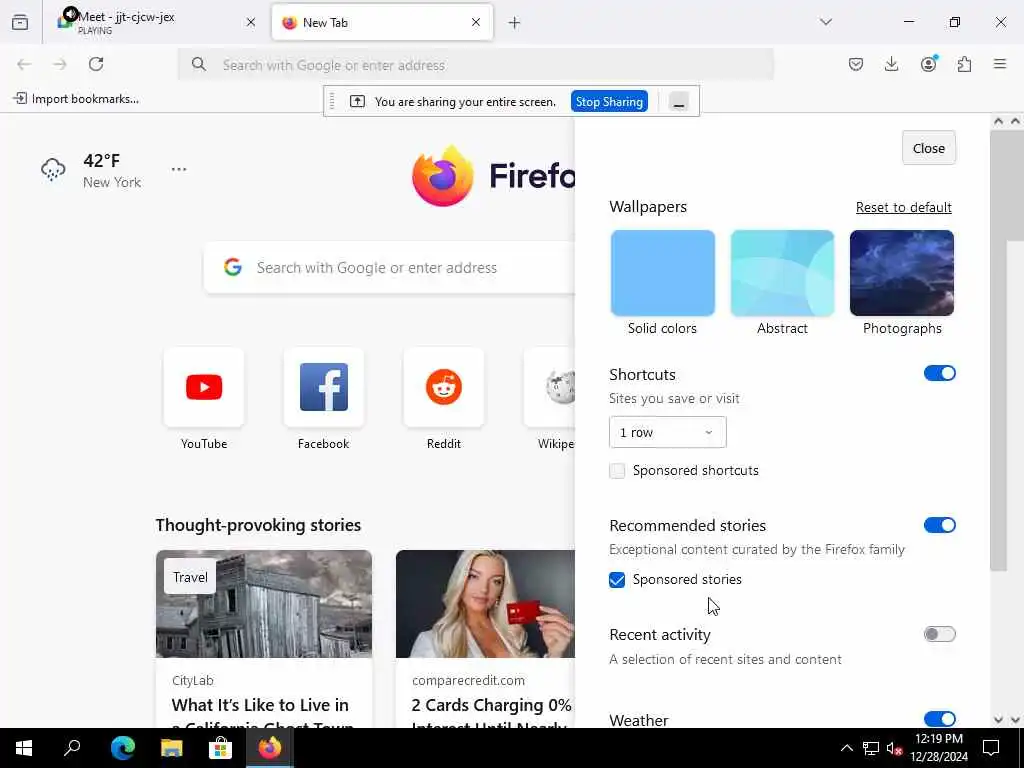Image resolution: width=1024 pixels, height=768 pixels.
Task: Click Reset to default link
Action: [x=903, y=208]
